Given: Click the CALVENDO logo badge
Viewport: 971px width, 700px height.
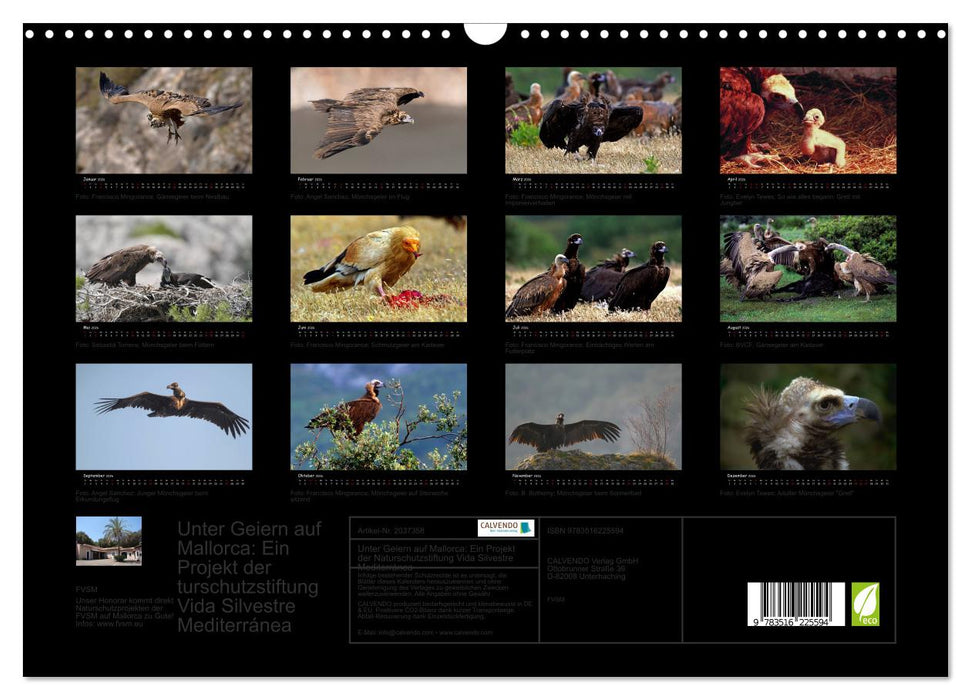Looking at the screenshot, I should pos(505,528).
